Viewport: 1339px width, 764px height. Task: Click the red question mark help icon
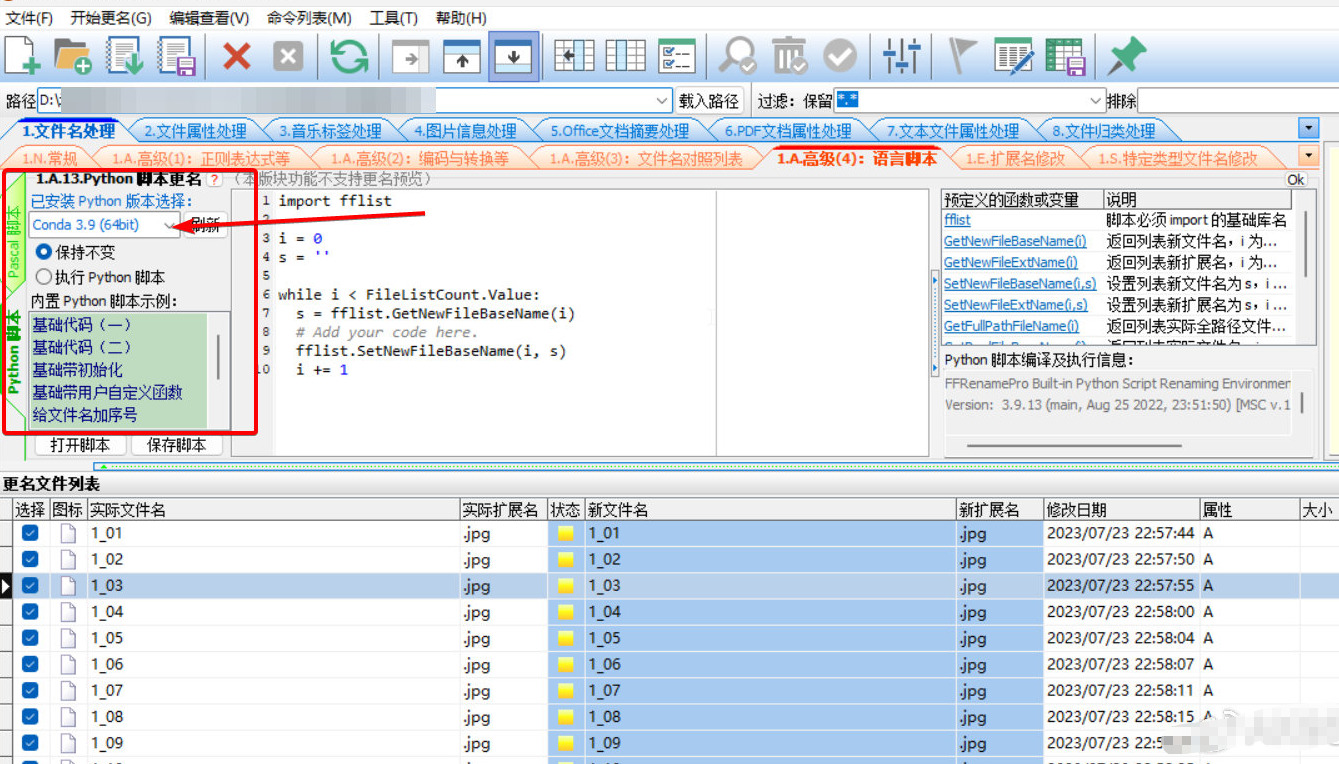(214, 180)
